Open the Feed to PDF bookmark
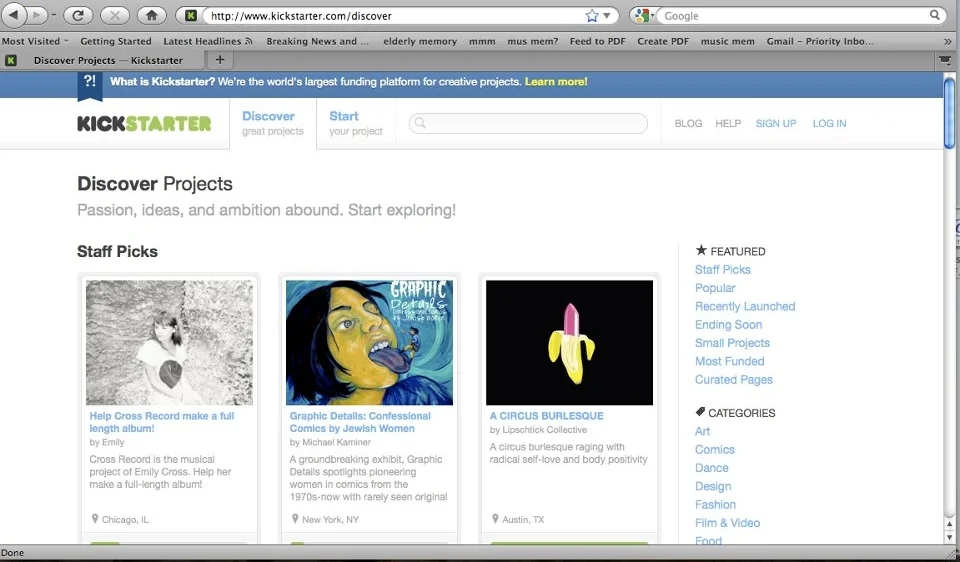Image resolution: width=960 pixels, height=562 pixels. [x=598, y=41]
